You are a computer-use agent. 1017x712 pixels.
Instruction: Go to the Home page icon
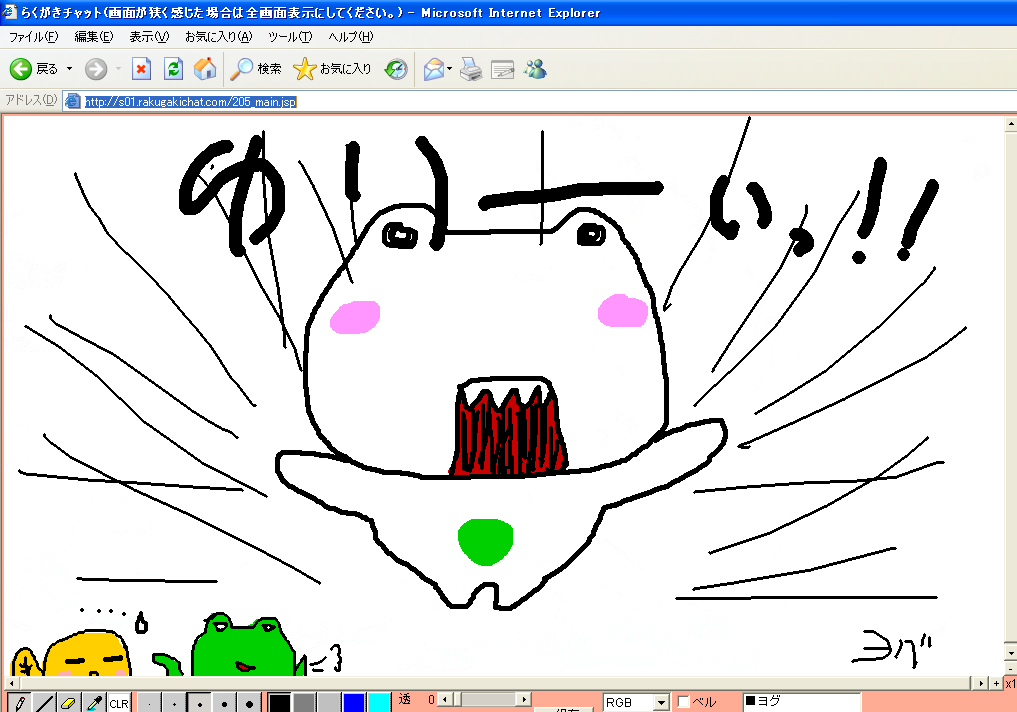[205, 69]
